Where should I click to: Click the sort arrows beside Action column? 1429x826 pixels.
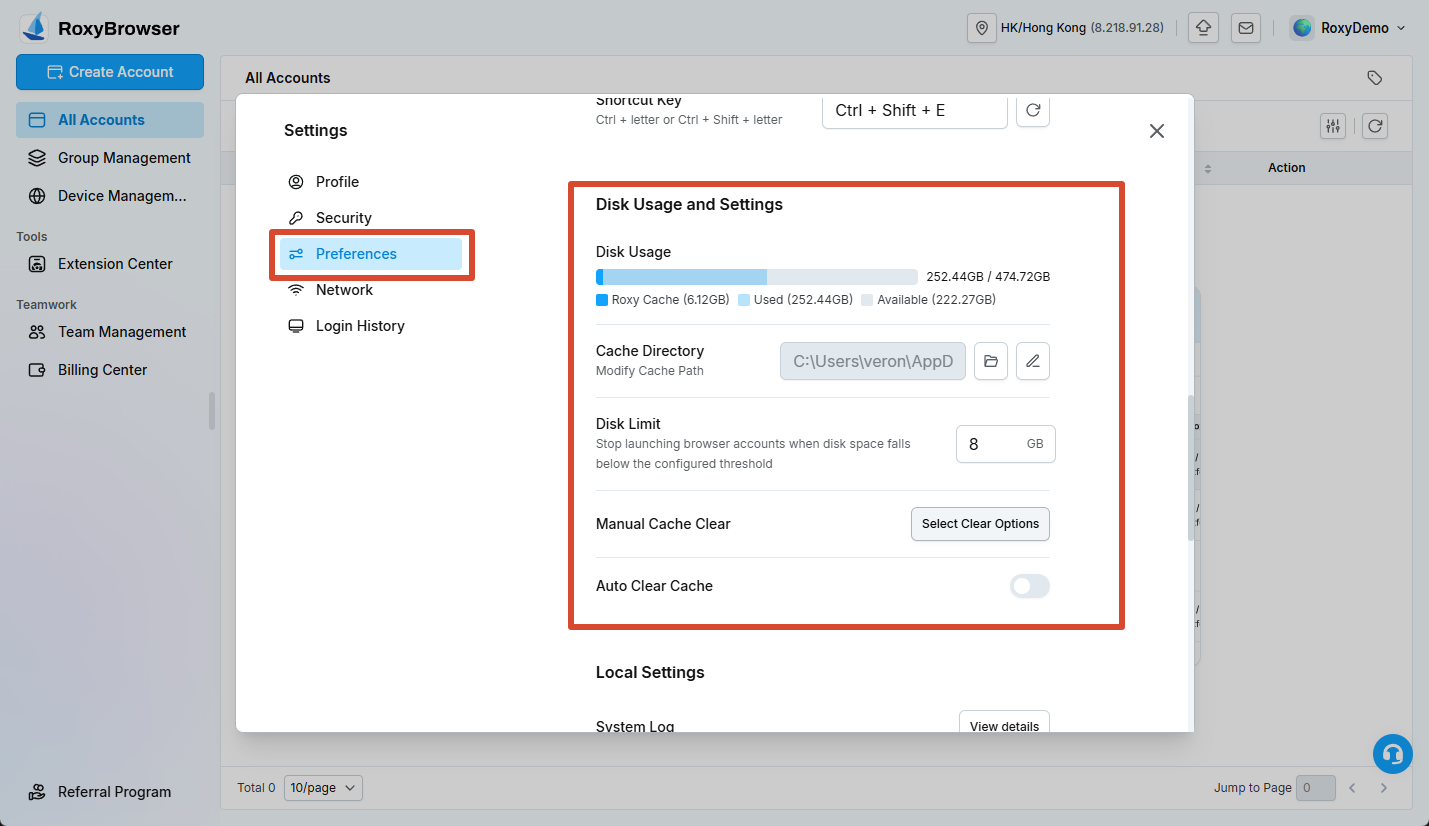pos(1207,169)
